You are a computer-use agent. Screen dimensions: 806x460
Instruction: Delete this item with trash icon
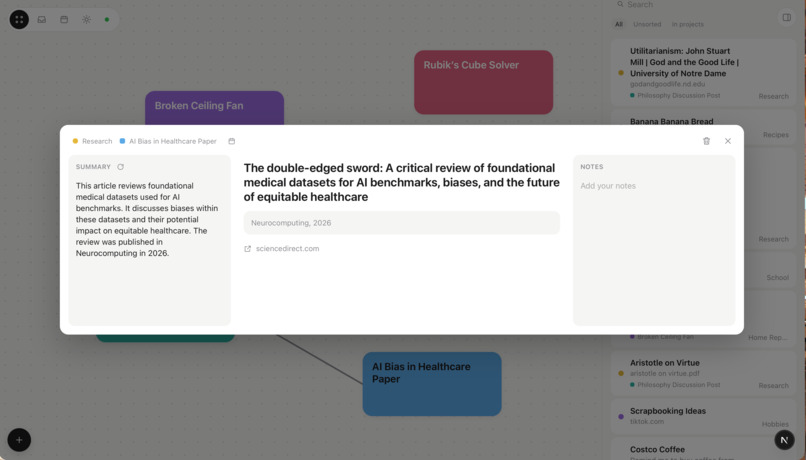(706, 141)
